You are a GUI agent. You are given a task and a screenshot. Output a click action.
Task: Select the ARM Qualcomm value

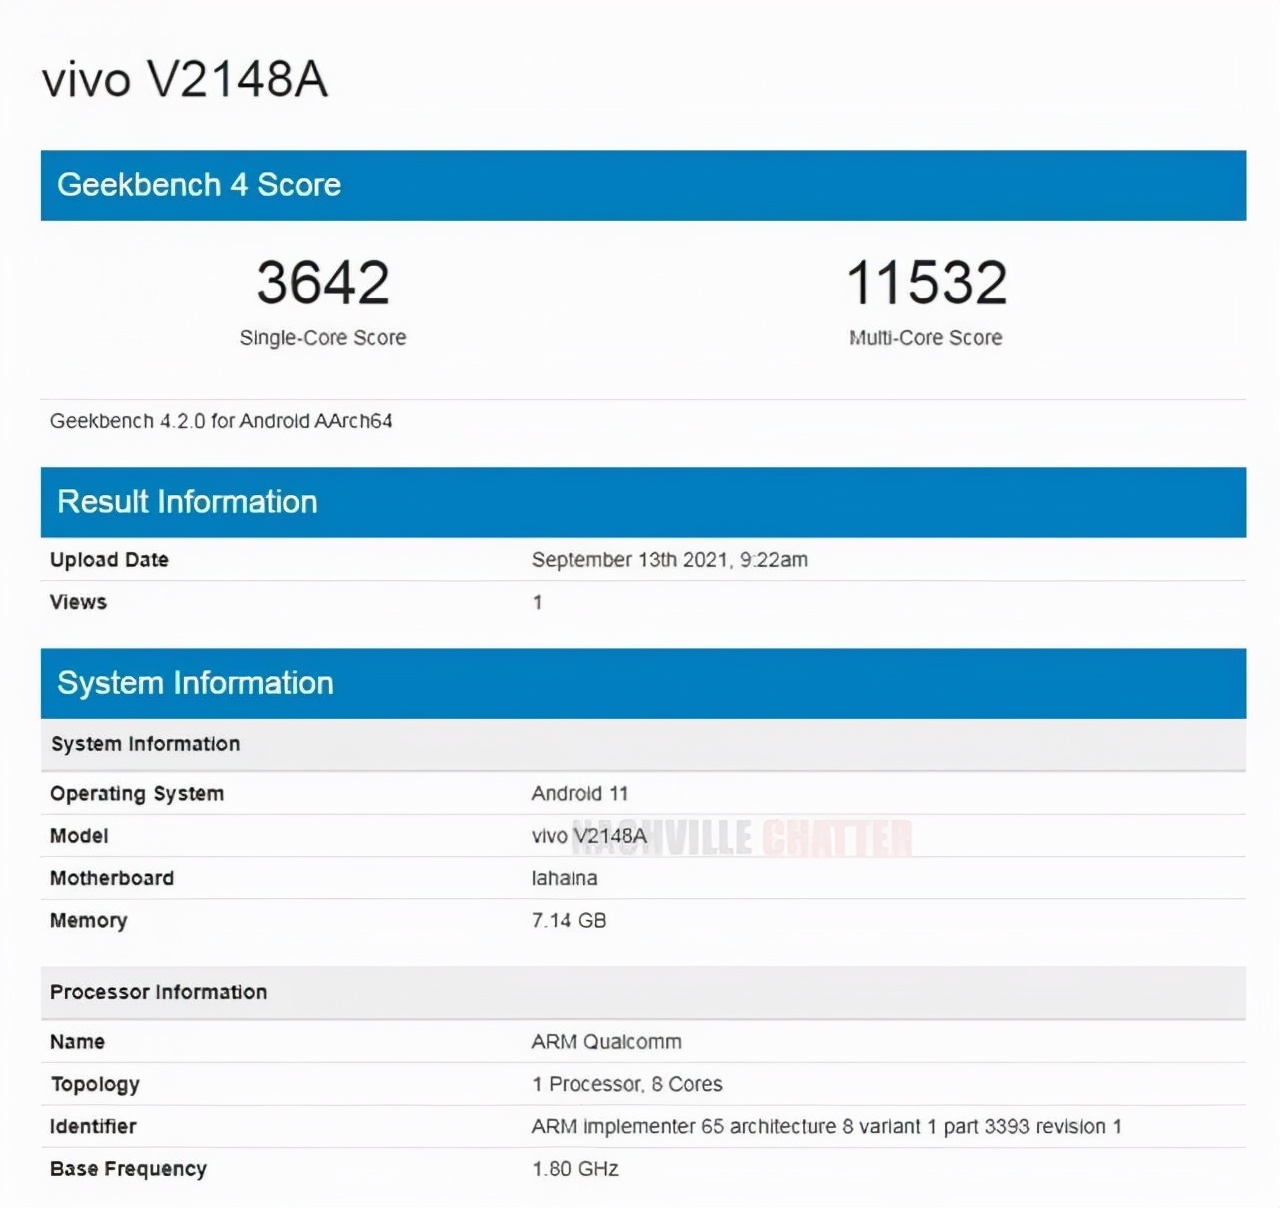point(607,1042)
